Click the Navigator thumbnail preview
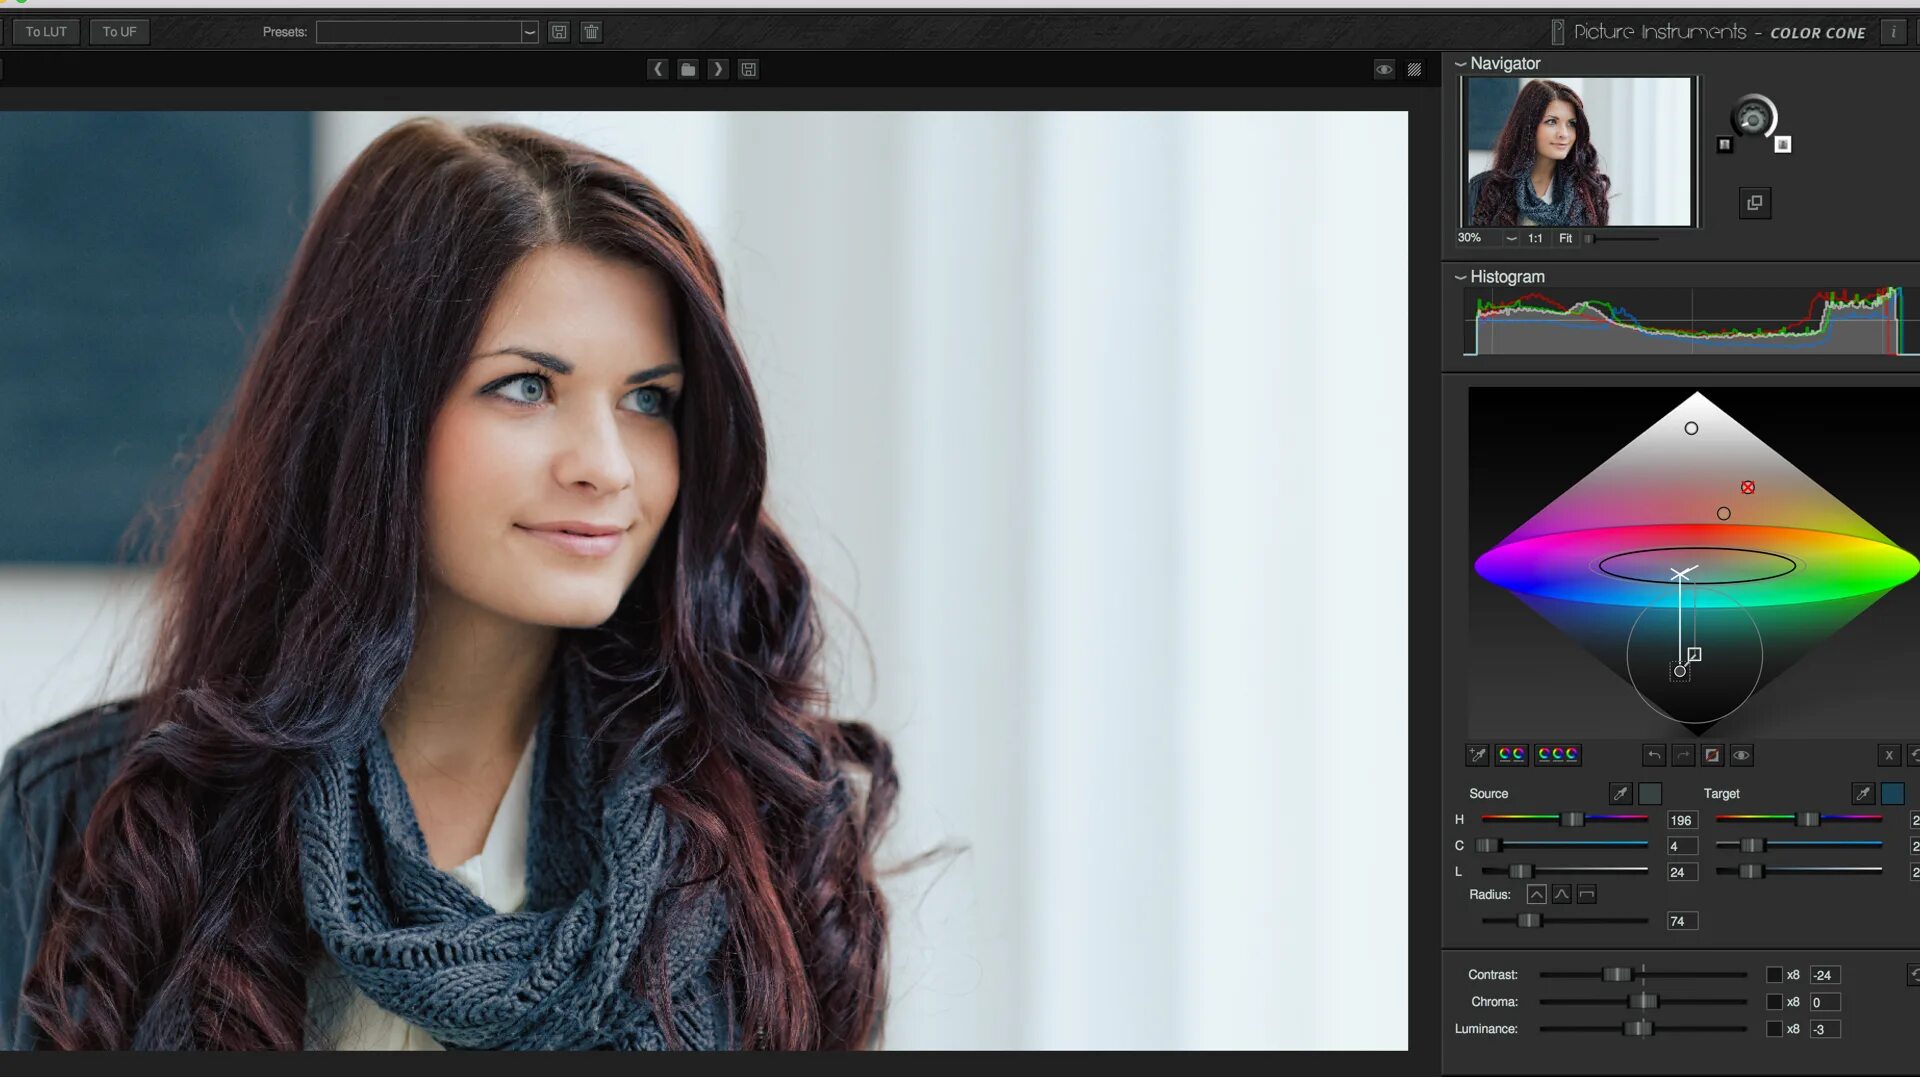This screenshot has height=1080, width=1920. click(1579, 152)
